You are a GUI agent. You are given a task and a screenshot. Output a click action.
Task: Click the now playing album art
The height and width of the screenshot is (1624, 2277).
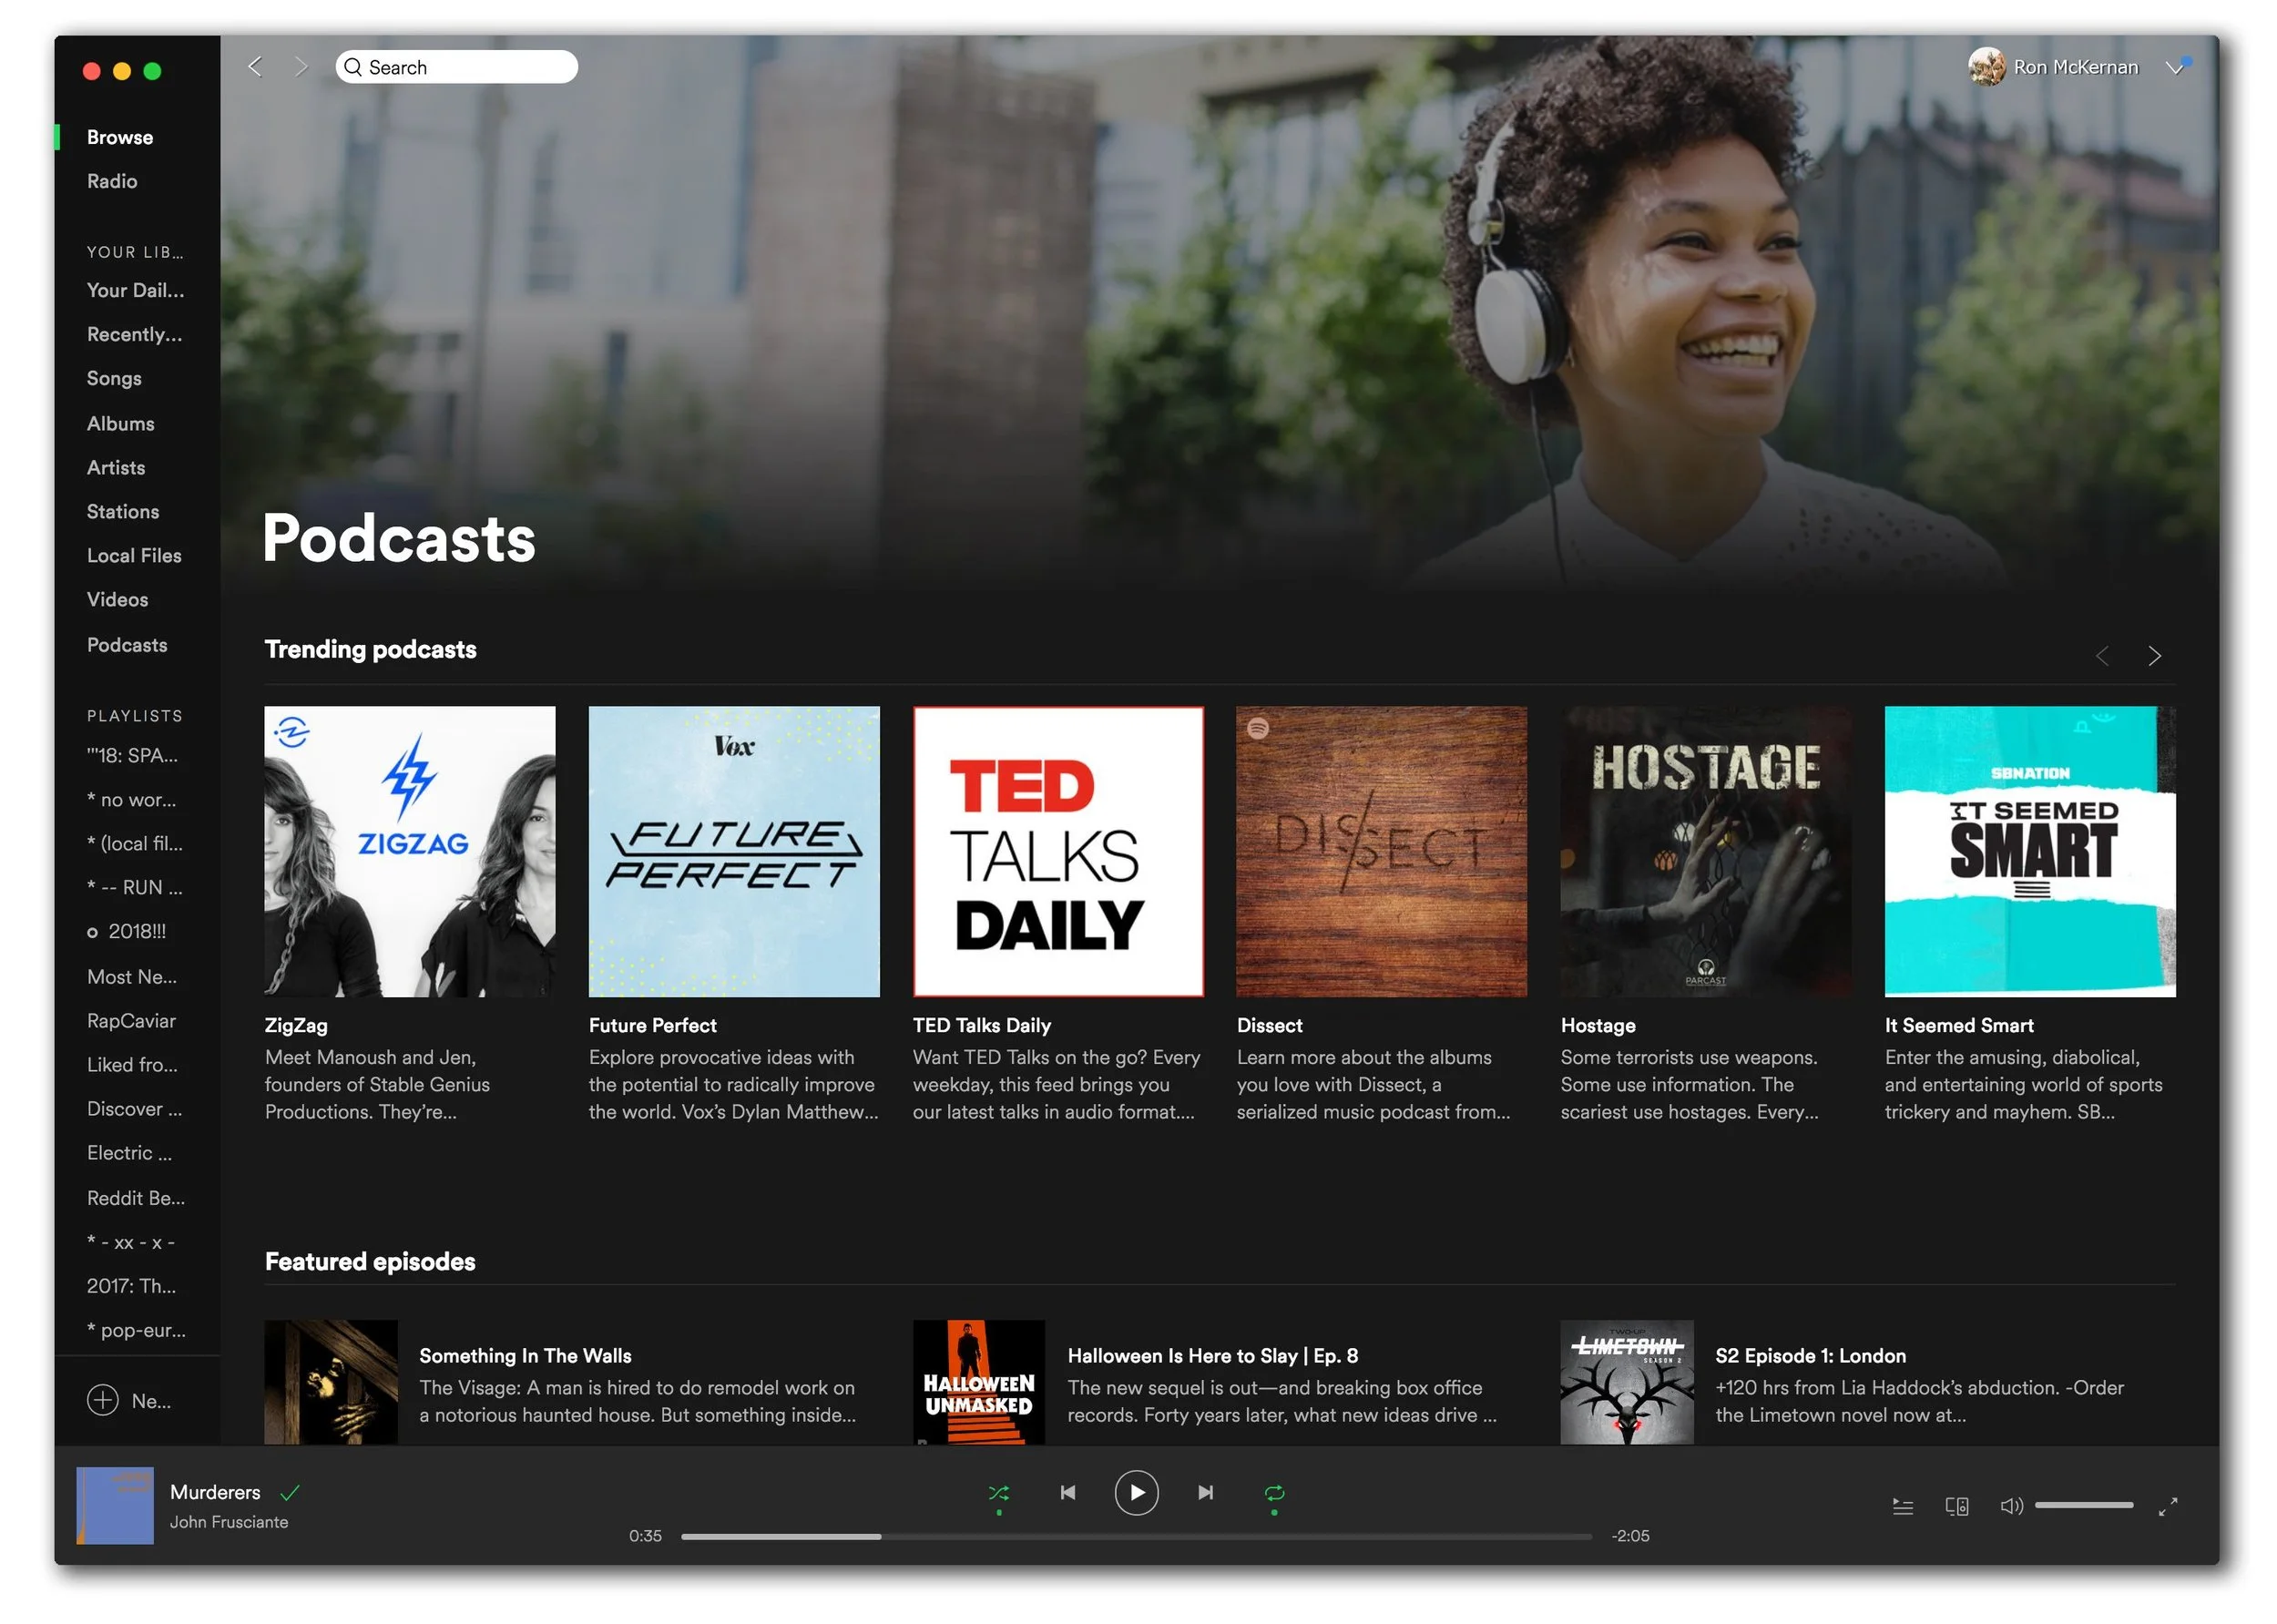coord(115,1506)
